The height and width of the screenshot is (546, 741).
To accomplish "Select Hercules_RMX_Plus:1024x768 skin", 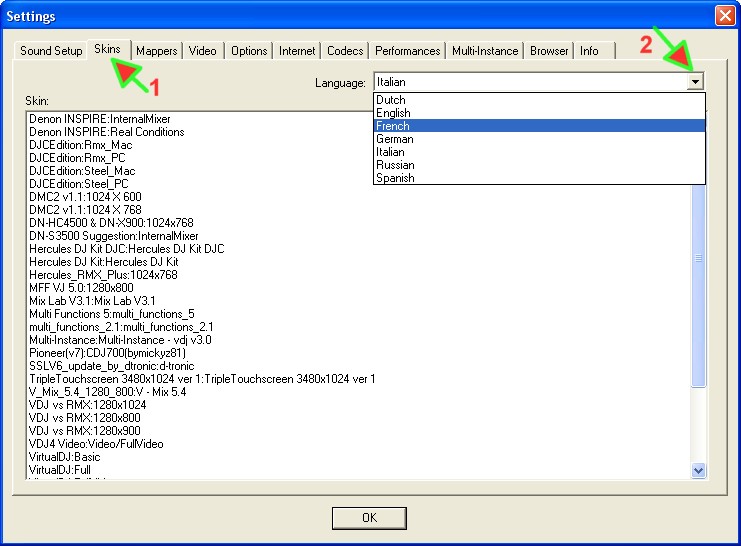I will click(x=103, y=275).
